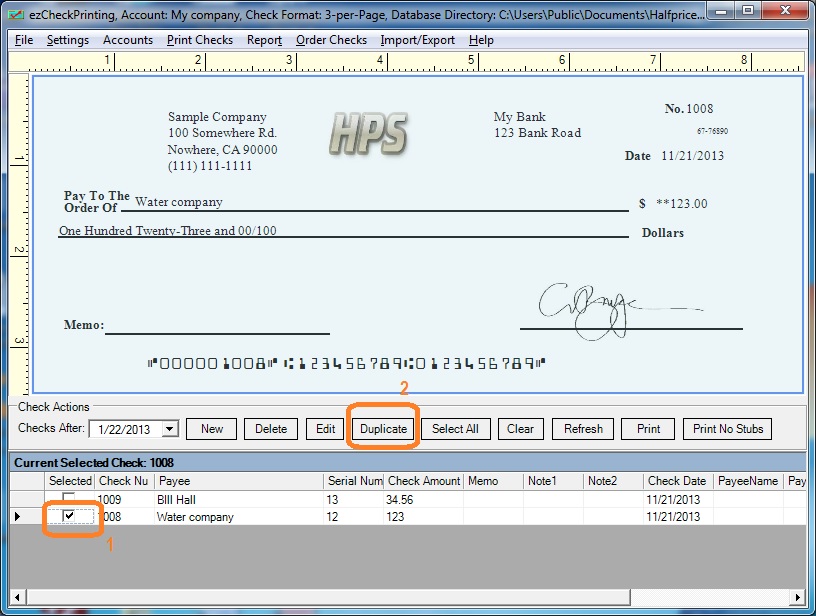
Task: Select all checks in the list
Action: click(x=455, y=428)
